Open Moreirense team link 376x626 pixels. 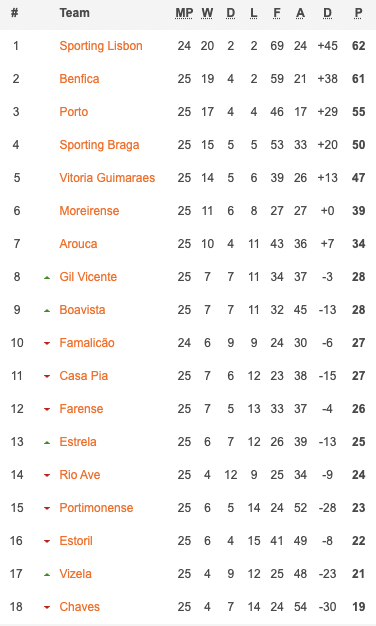89,211
